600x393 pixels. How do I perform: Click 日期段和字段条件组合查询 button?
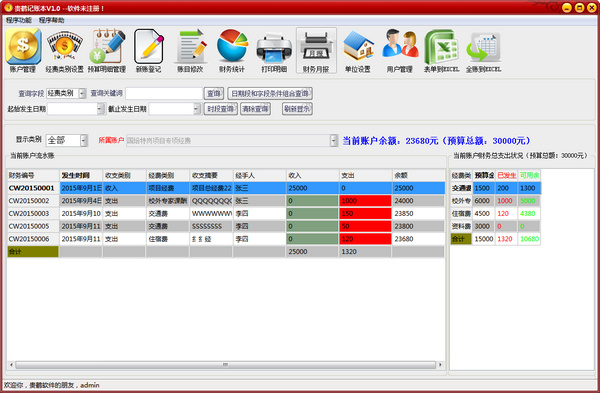point(270,93)
